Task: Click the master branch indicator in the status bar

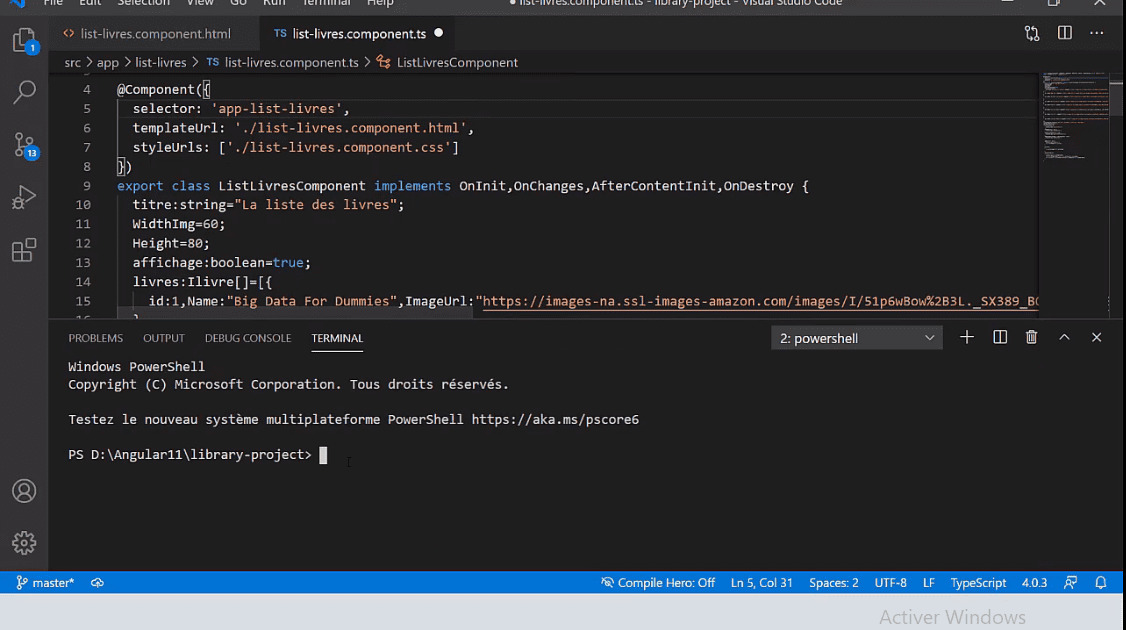Action: pyautogui.click(x=45, y=583)
